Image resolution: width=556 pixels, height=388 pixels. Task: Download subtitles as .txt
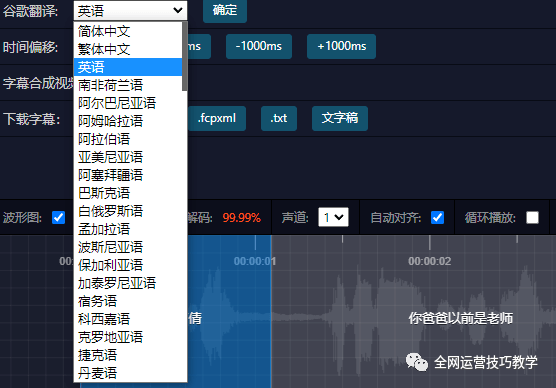279,118
